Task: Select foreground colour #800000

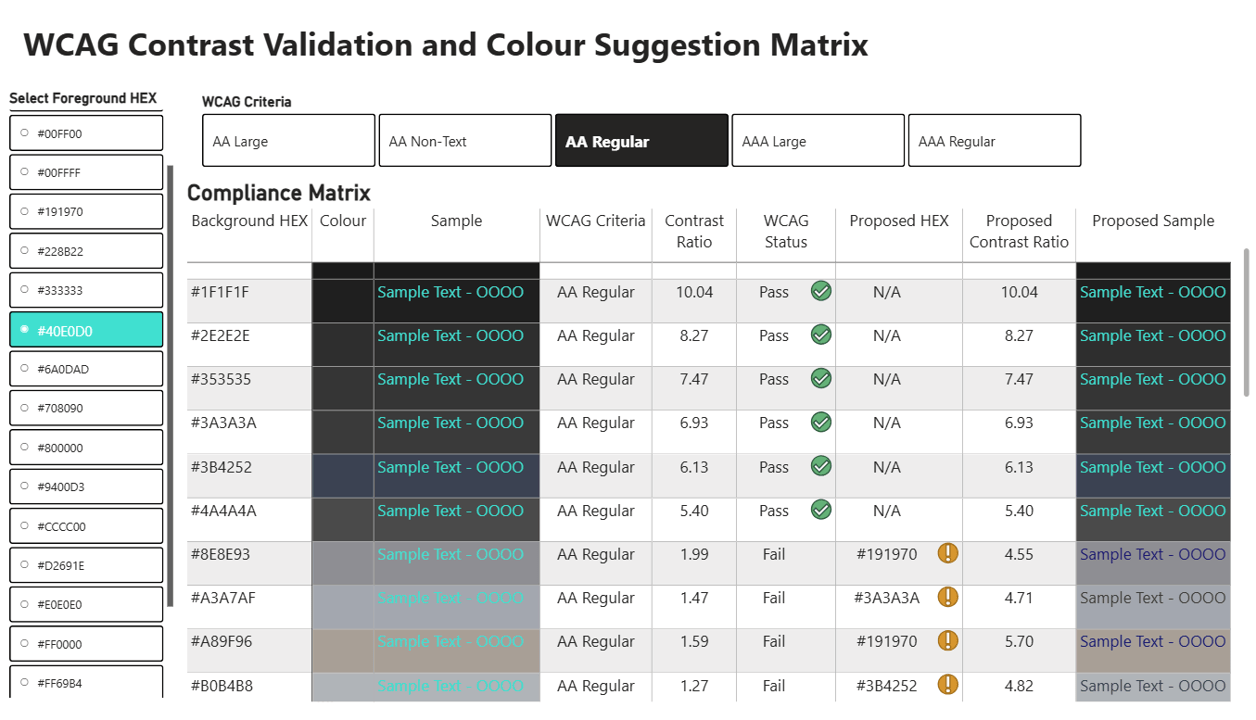Action: (x=86, y=447)
